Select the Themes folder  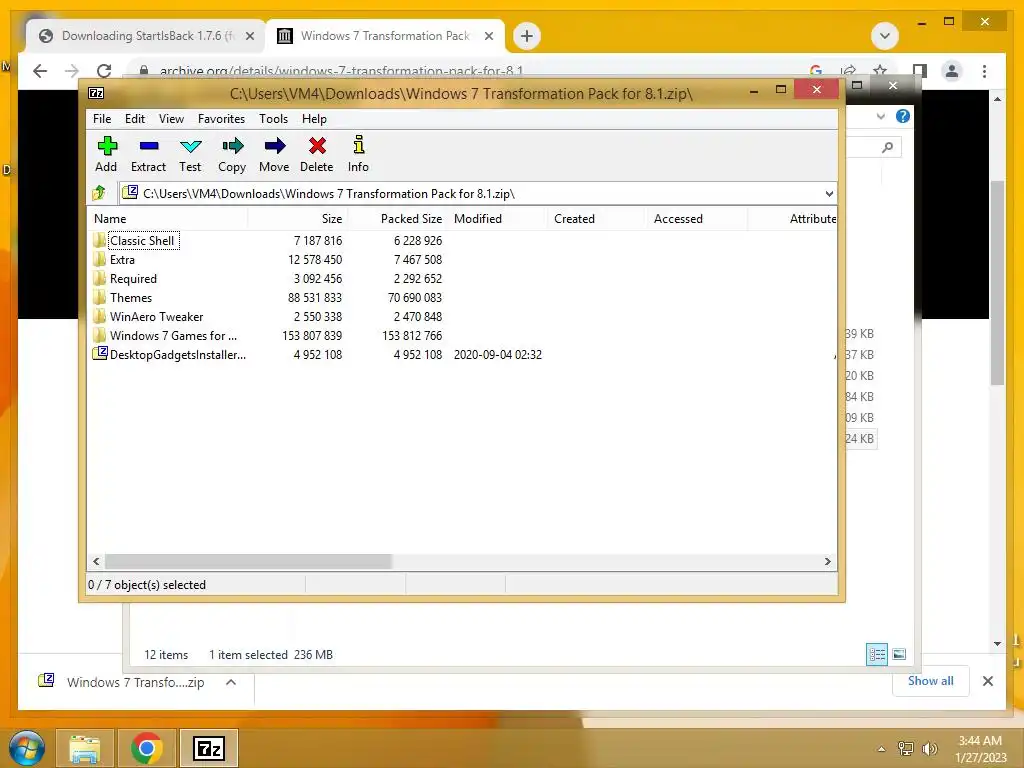tap(131, 297)
